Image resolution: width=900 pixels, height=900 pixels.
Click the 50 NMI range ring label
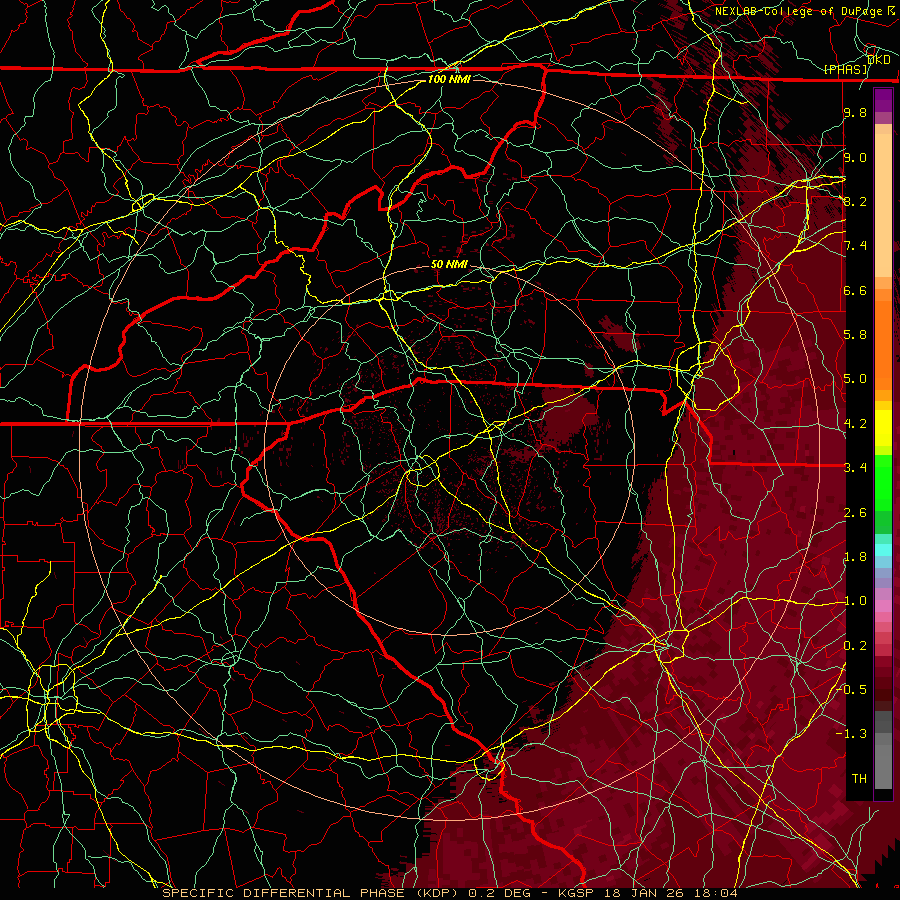tap(449, 264)
